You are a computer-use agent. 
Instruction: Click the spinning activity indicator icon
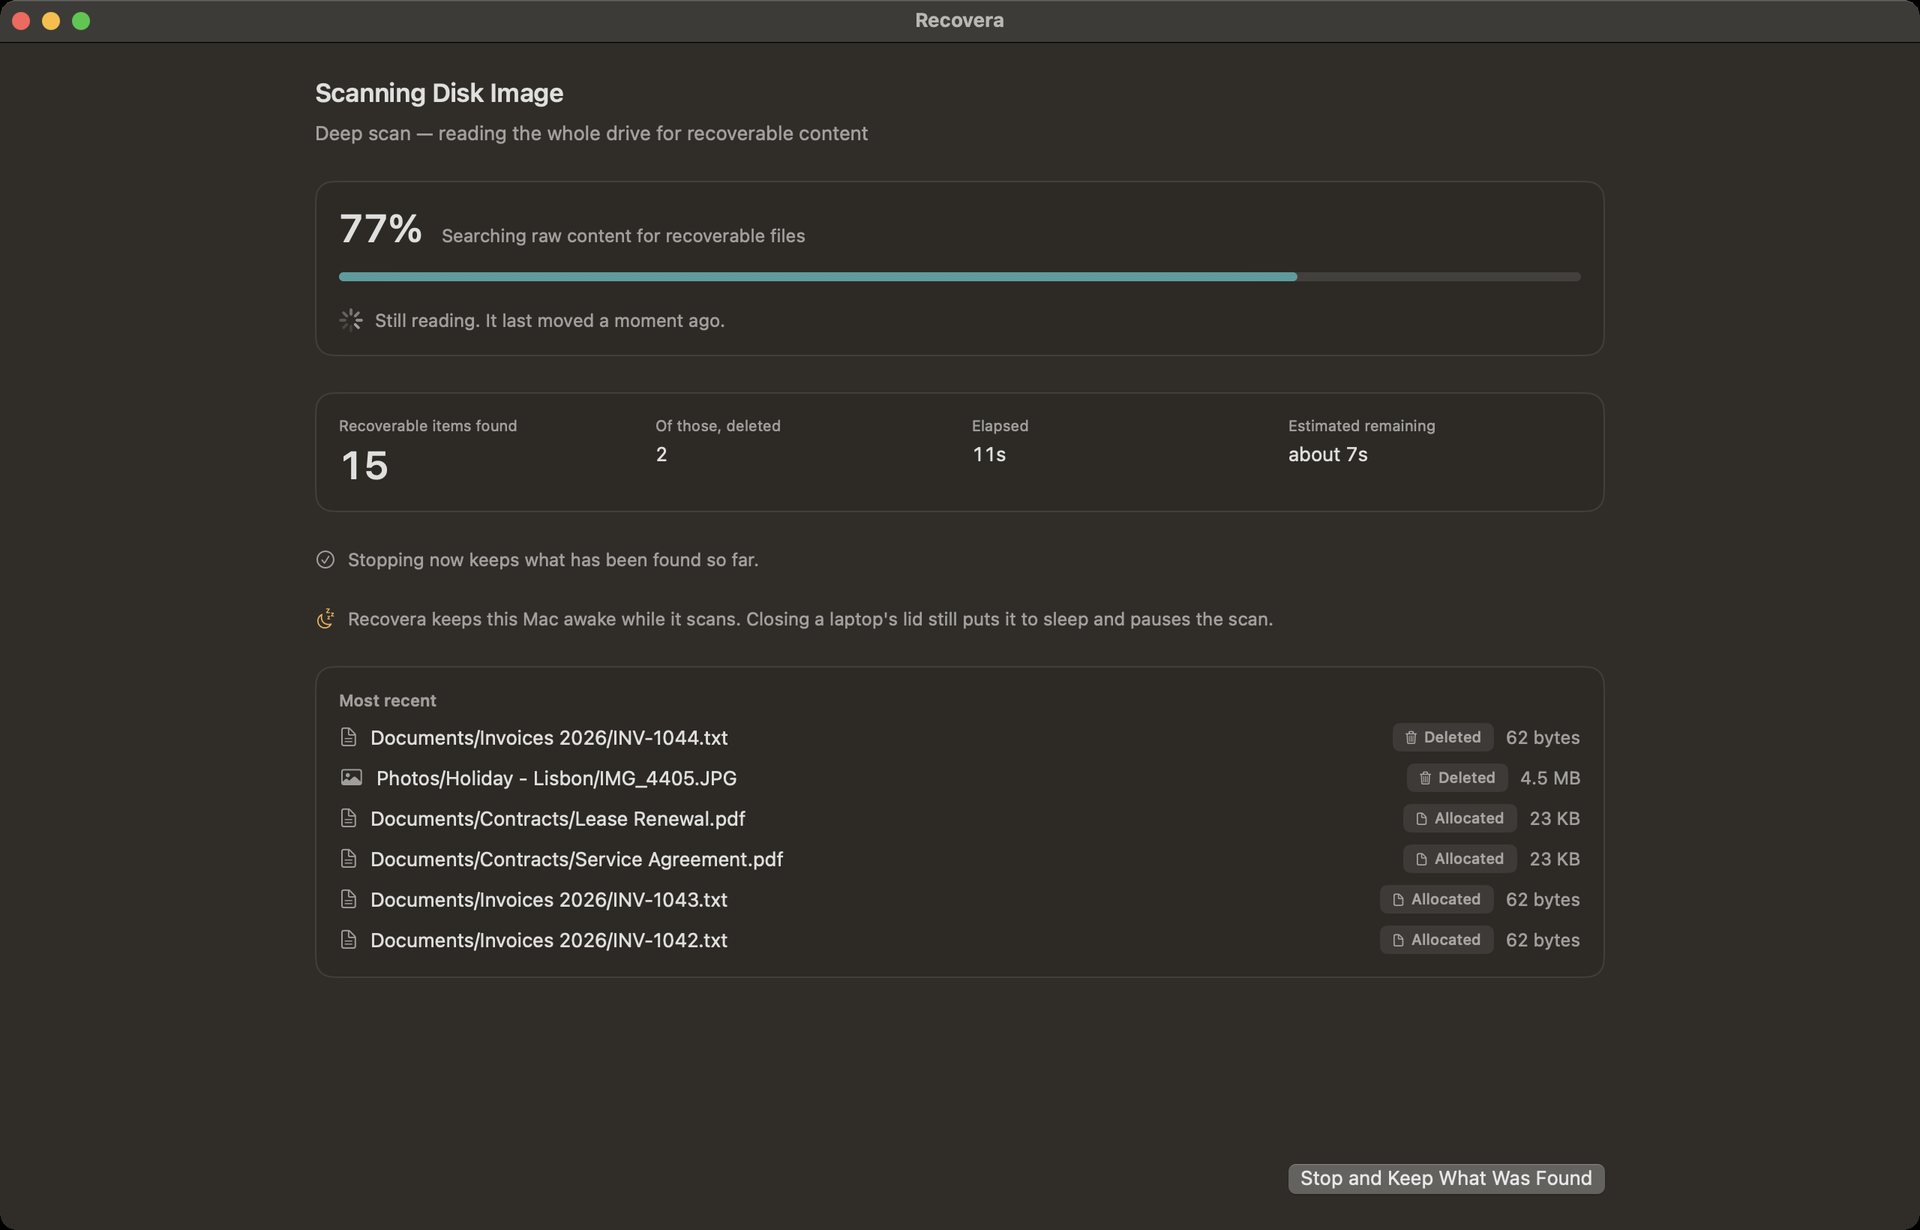click(x=351, y=320)
